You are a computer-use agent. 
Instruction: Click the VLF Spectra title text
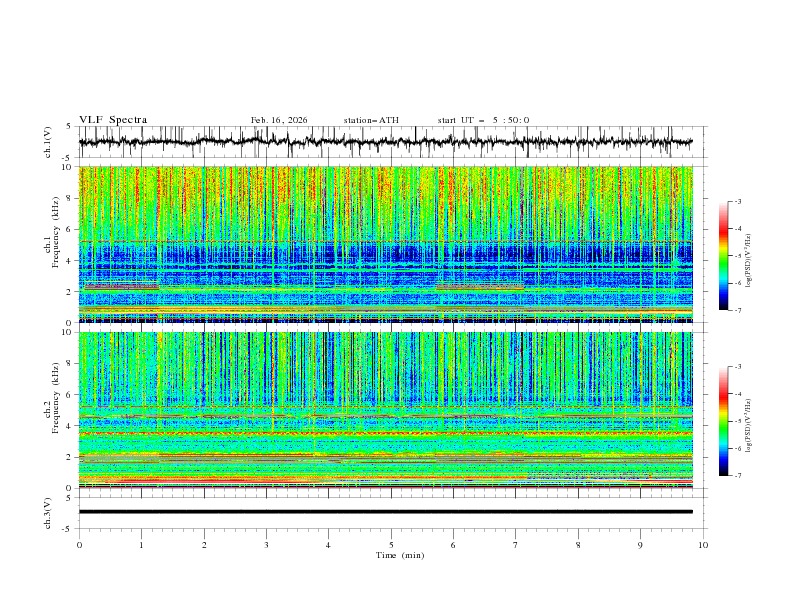[113, 120]
